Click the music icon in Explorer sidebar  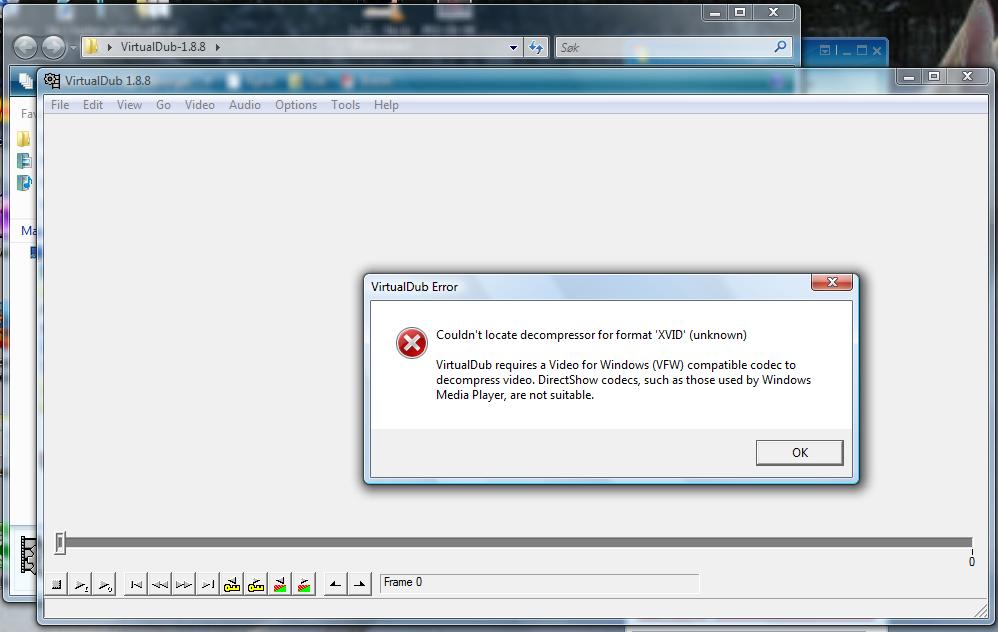click(24, 183)
